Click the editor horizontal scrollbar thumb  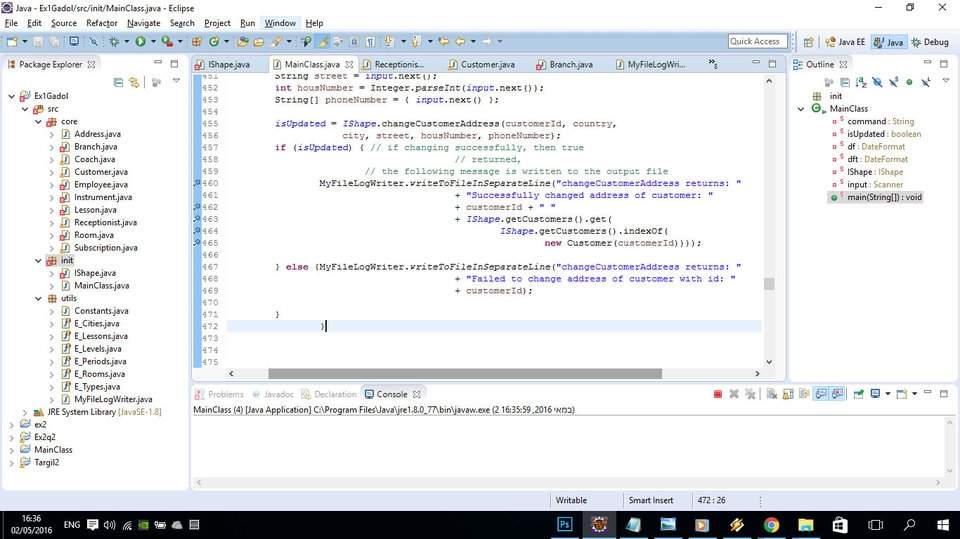tap(465, 373)
